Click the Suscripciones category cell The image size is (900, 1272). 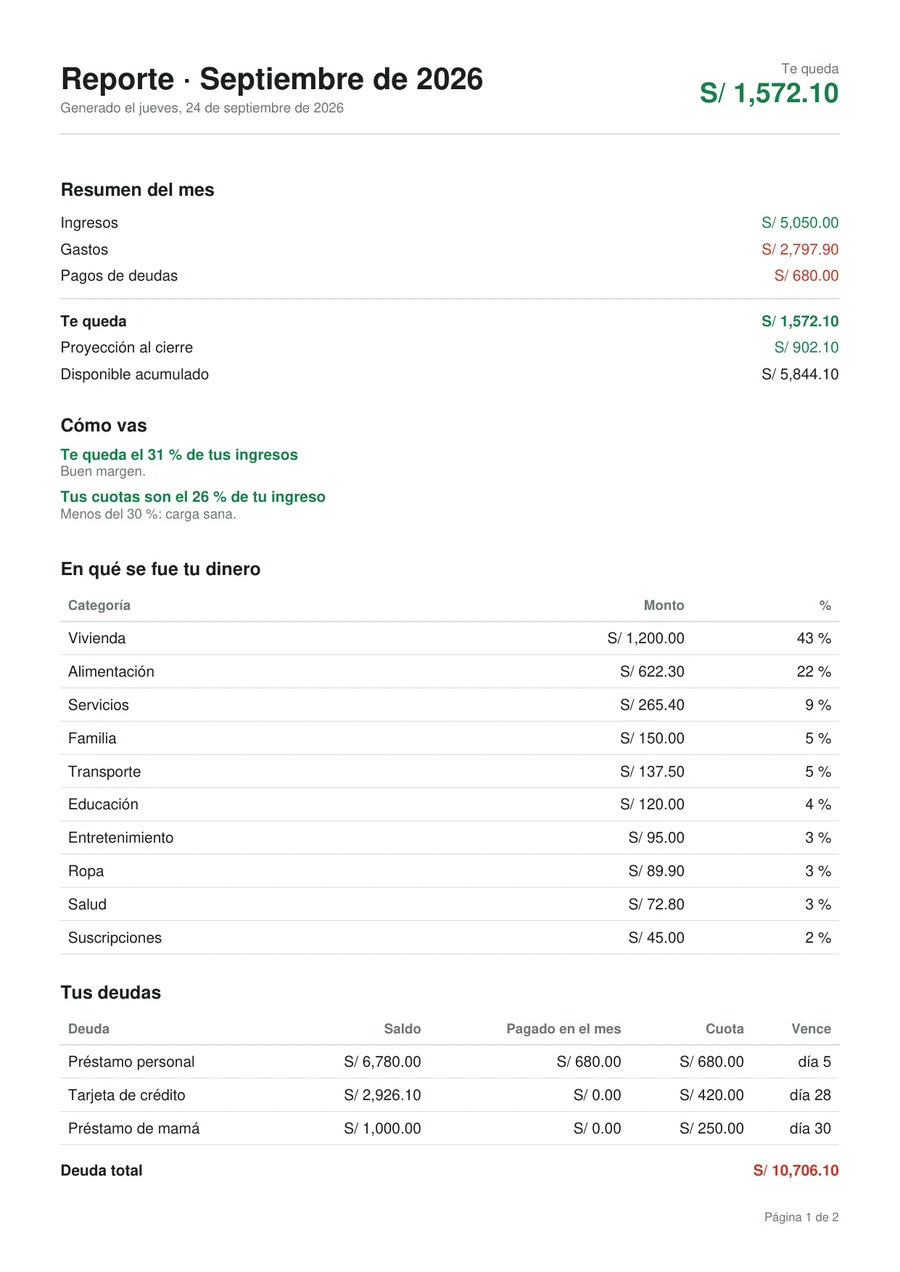pyautogui.click(x=115, y=938)
